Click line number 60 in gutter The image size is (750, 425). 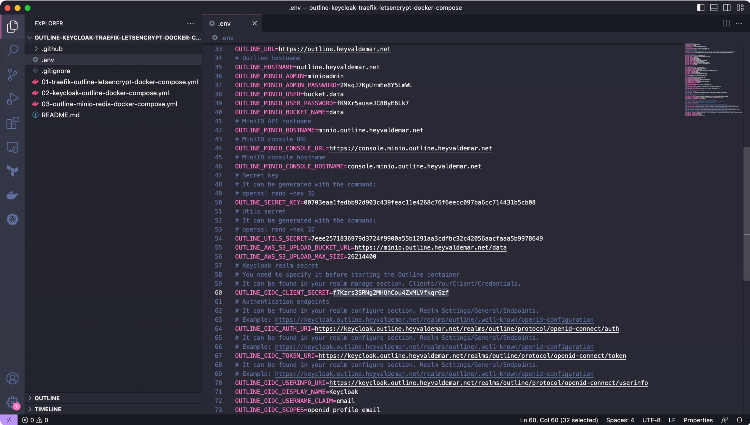coord(218,293)
